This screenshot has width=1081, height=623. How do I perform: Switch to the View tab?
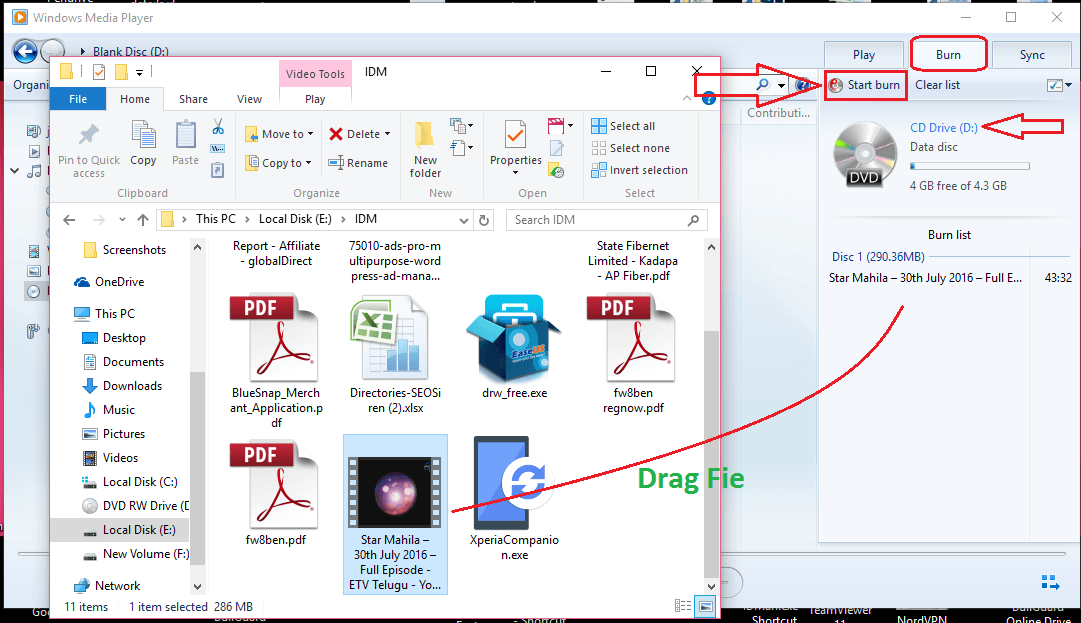(249, 99)
